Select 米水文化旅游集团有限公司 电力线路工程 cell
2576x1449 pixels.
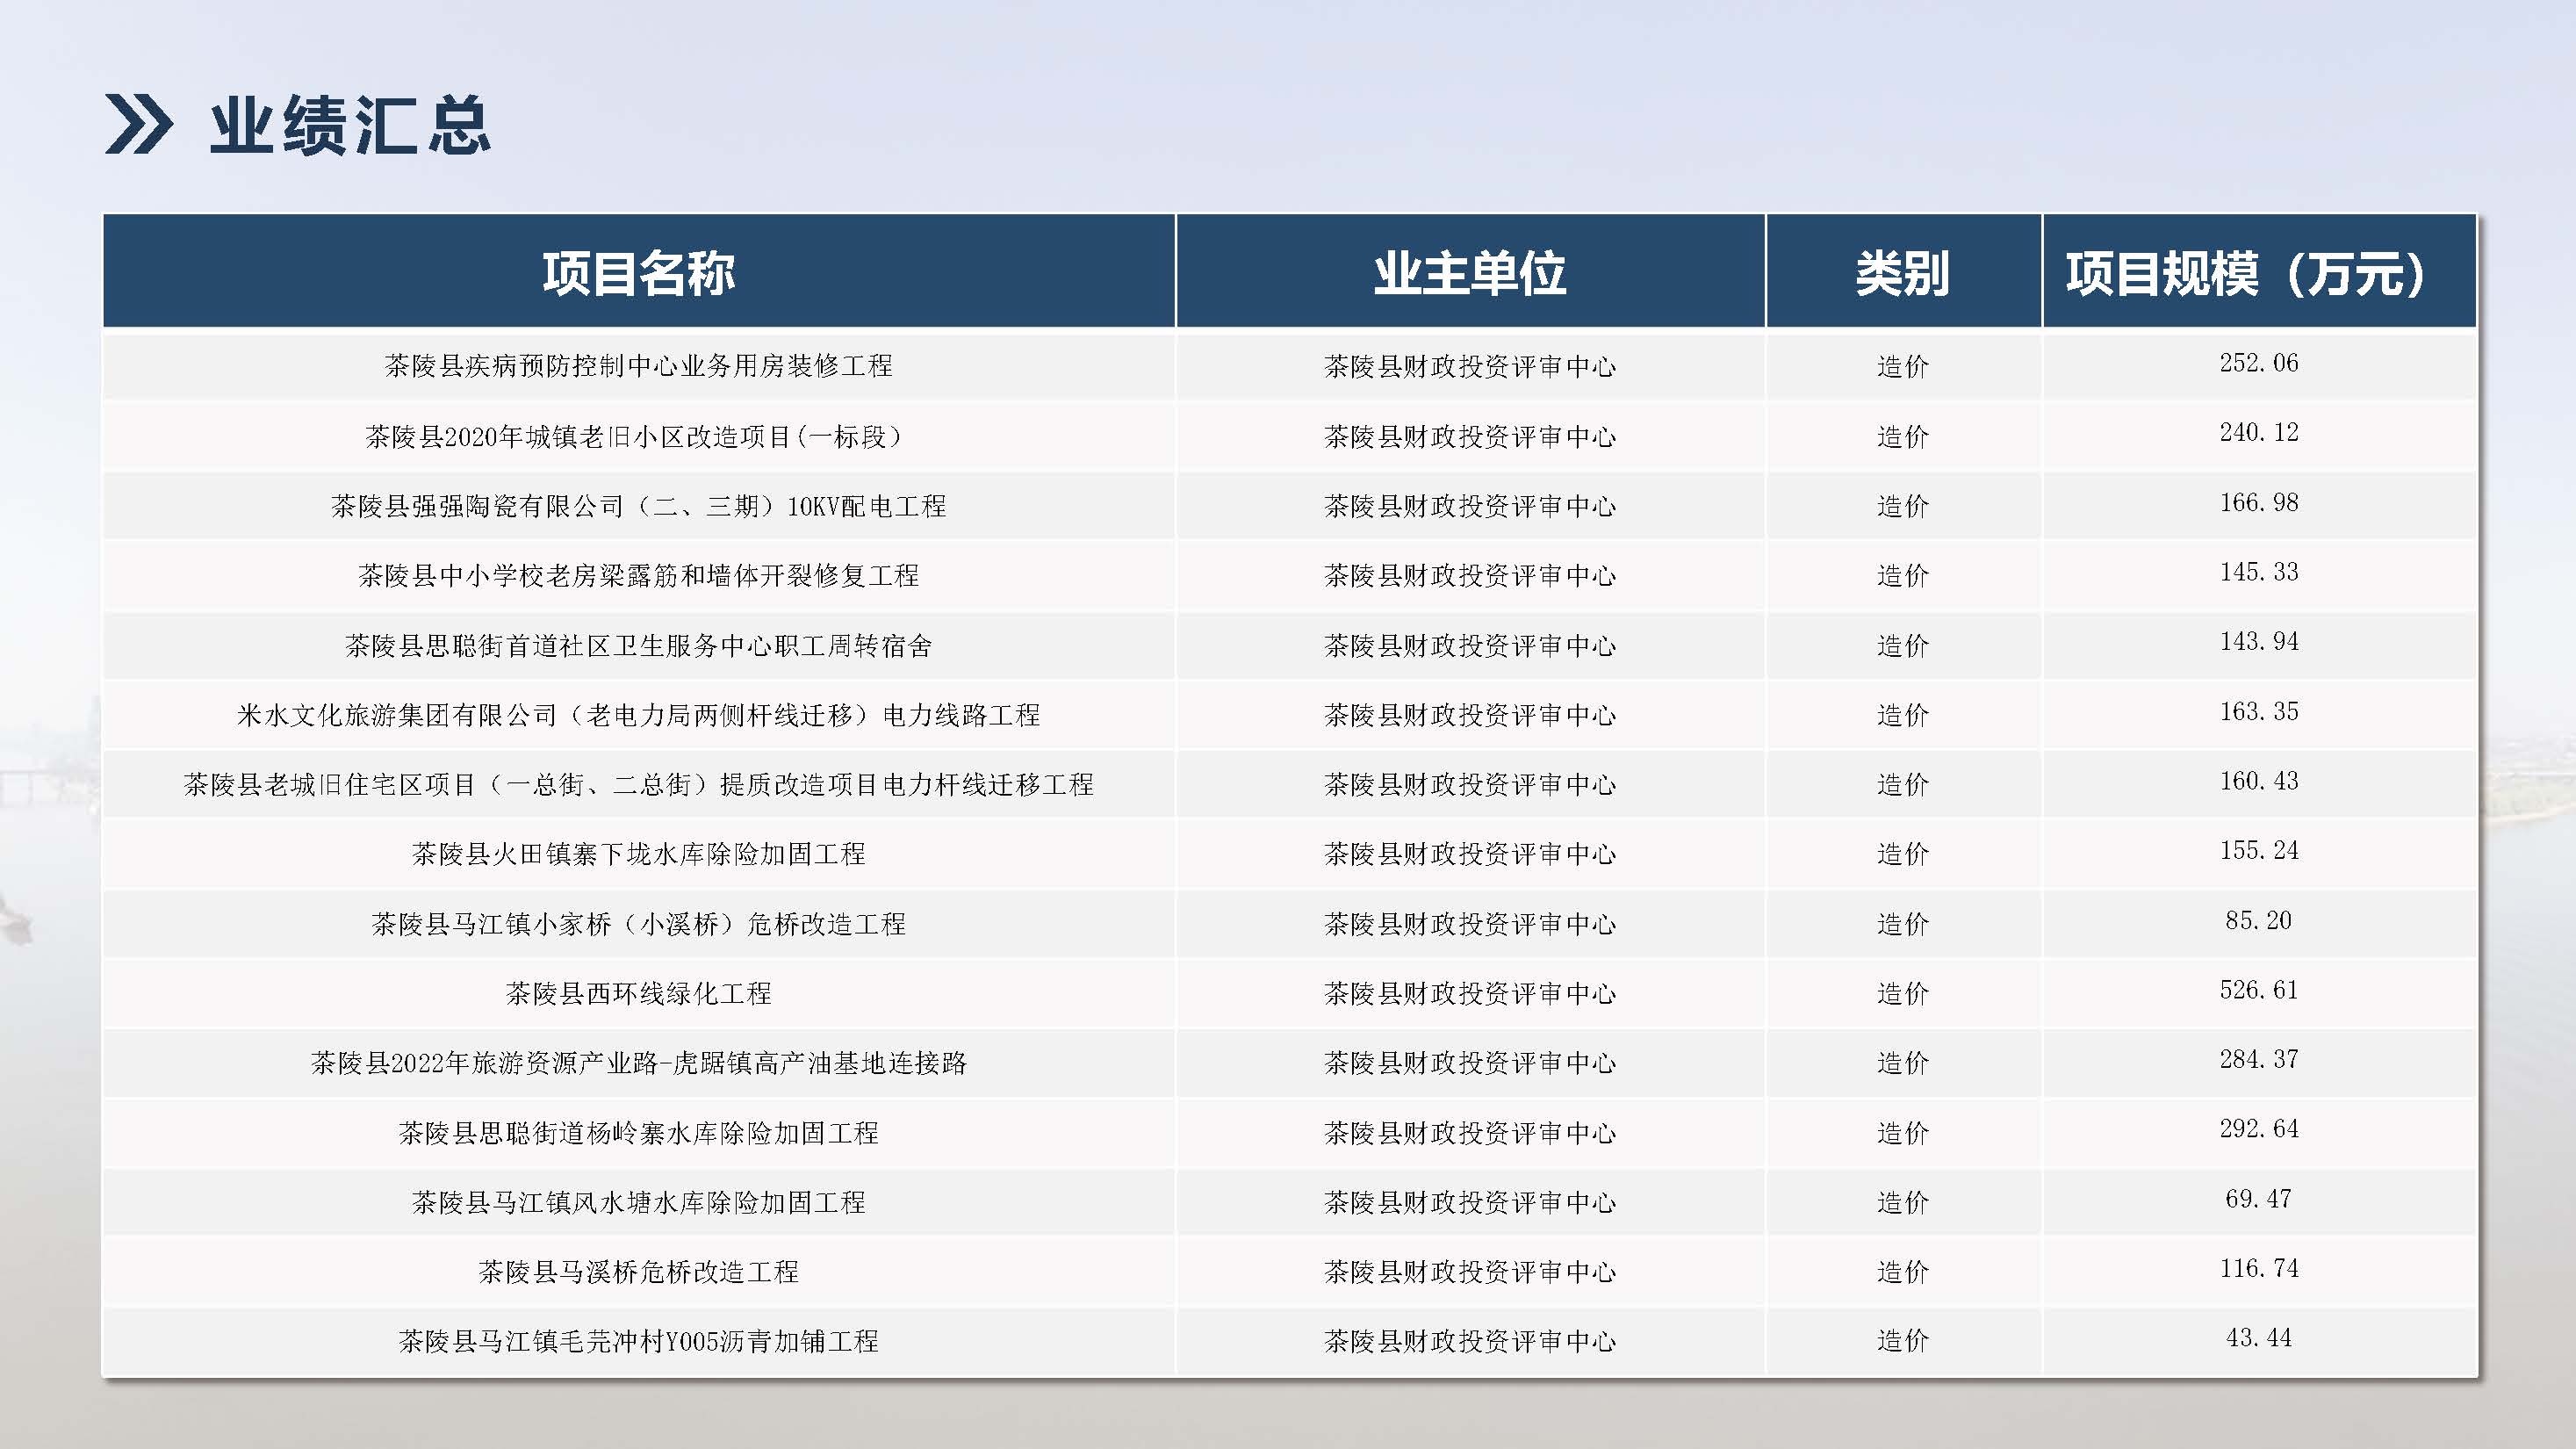coord(639,715)
